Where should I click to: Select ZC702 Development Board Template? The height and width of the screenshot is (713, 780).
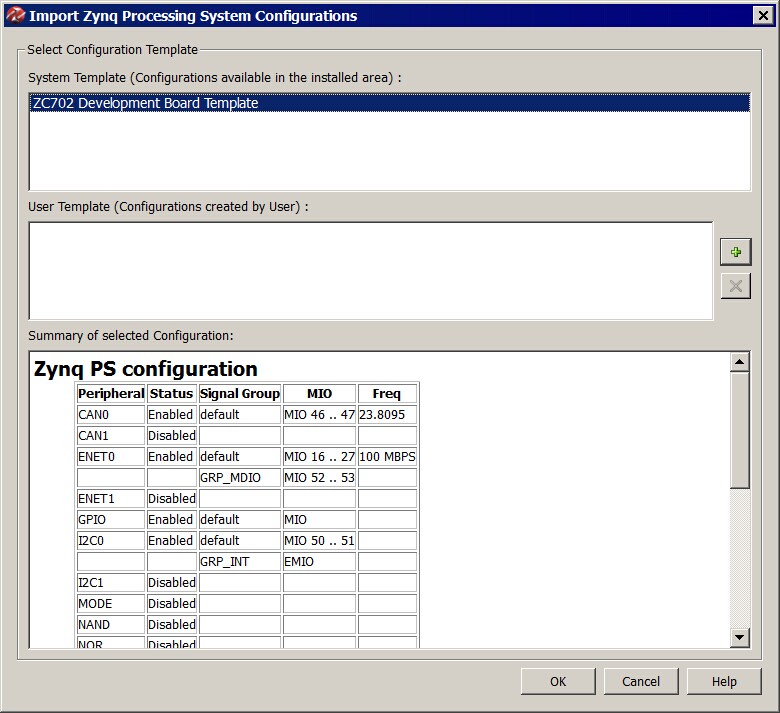coord(146,103)
